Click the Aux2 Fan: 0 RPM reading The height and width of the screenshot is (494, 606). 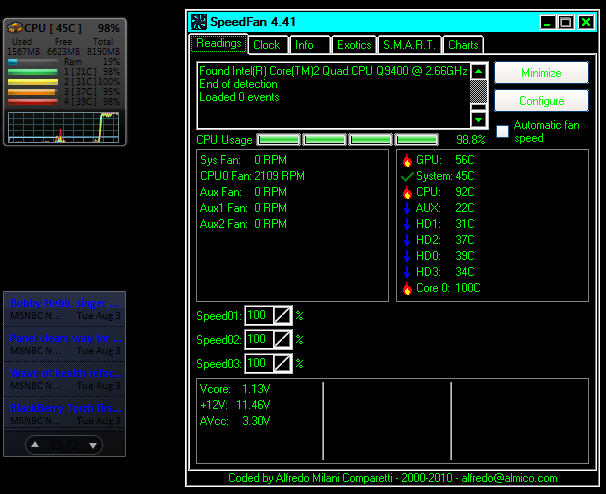click(x=243, y=224)
